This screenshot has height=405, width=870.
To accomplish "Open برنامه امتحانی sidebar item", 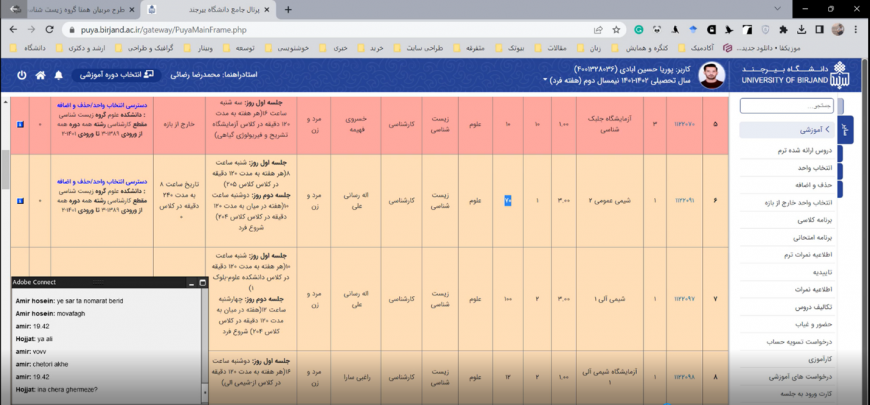I will point(813,237).
